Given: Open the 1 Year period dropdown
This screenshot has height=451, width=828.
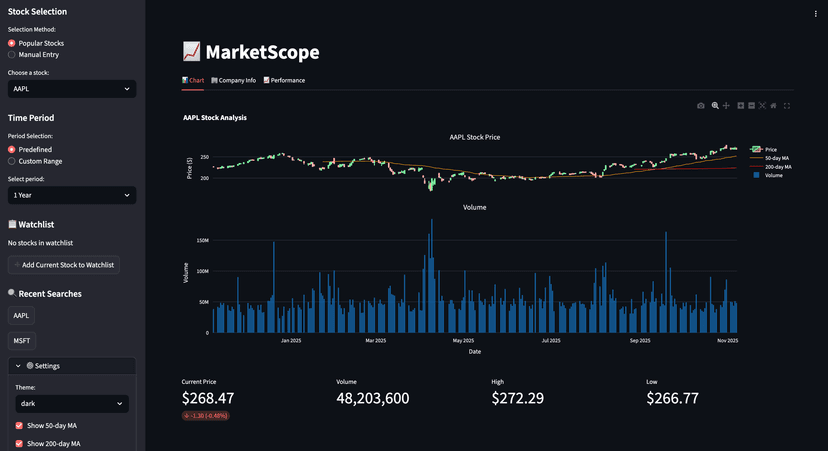Looking at the screenshot, I should click(x=71, y=195).
